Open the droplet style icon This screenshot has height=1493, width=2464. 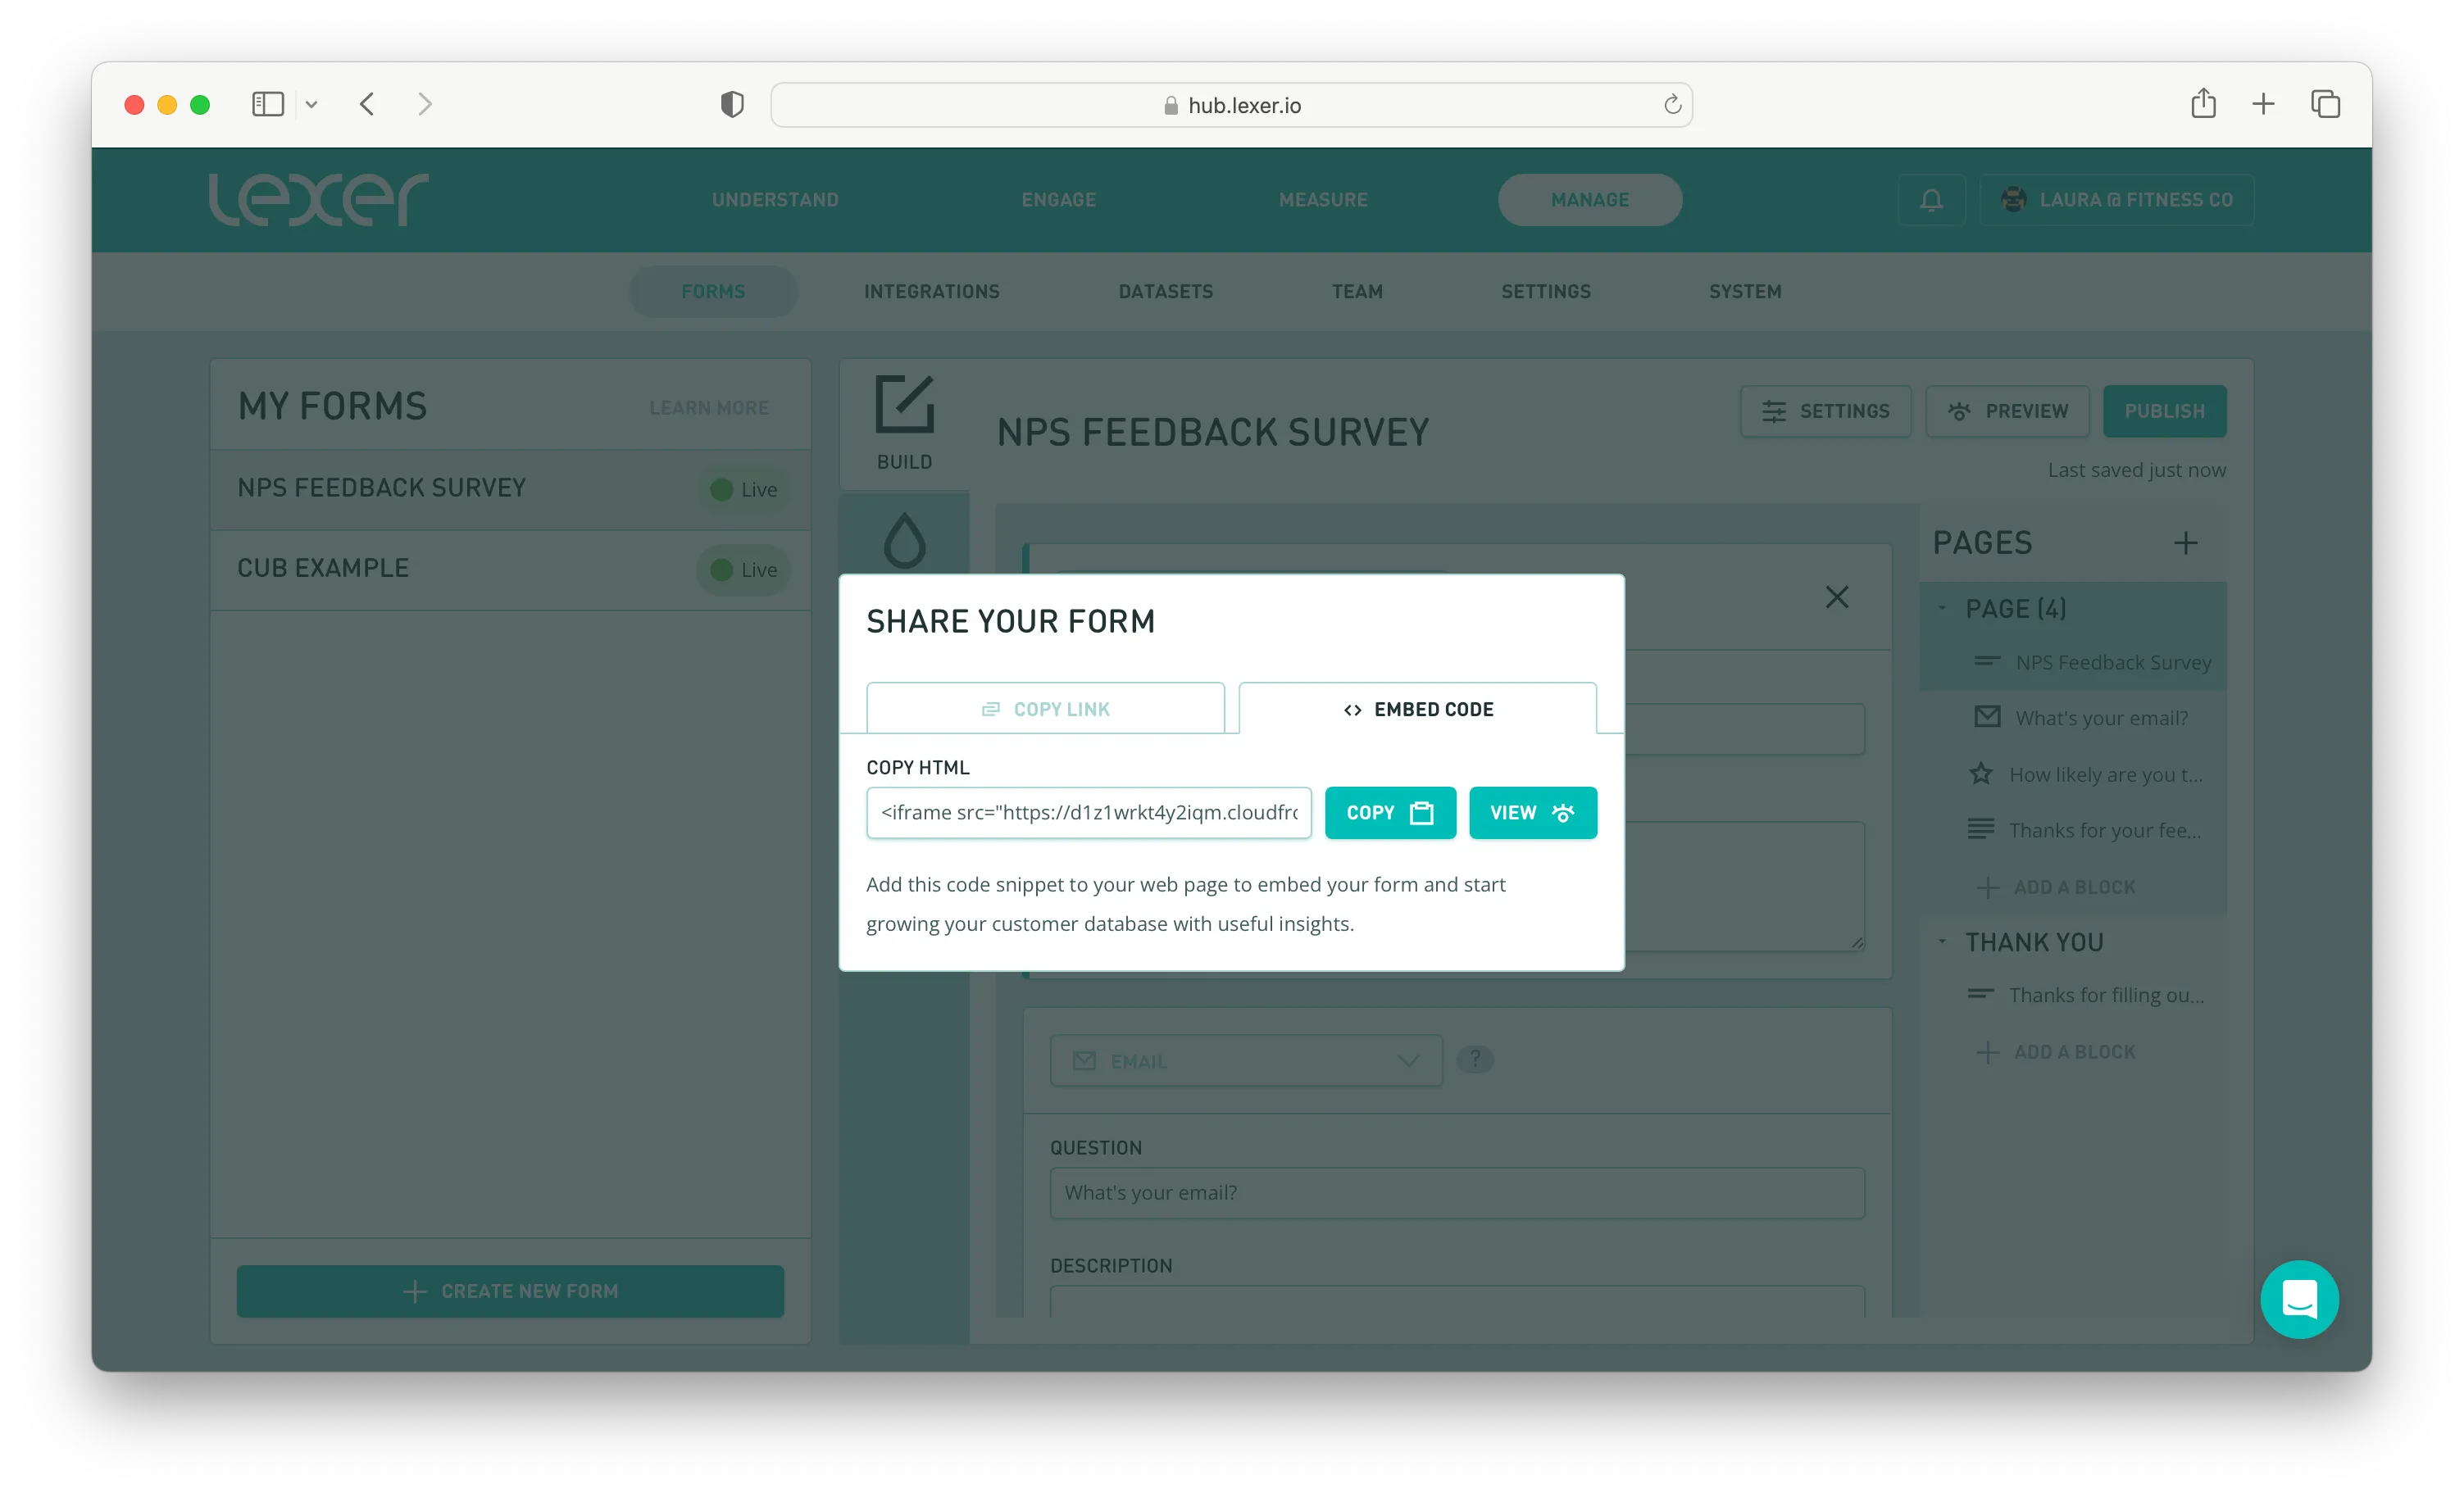904,540
